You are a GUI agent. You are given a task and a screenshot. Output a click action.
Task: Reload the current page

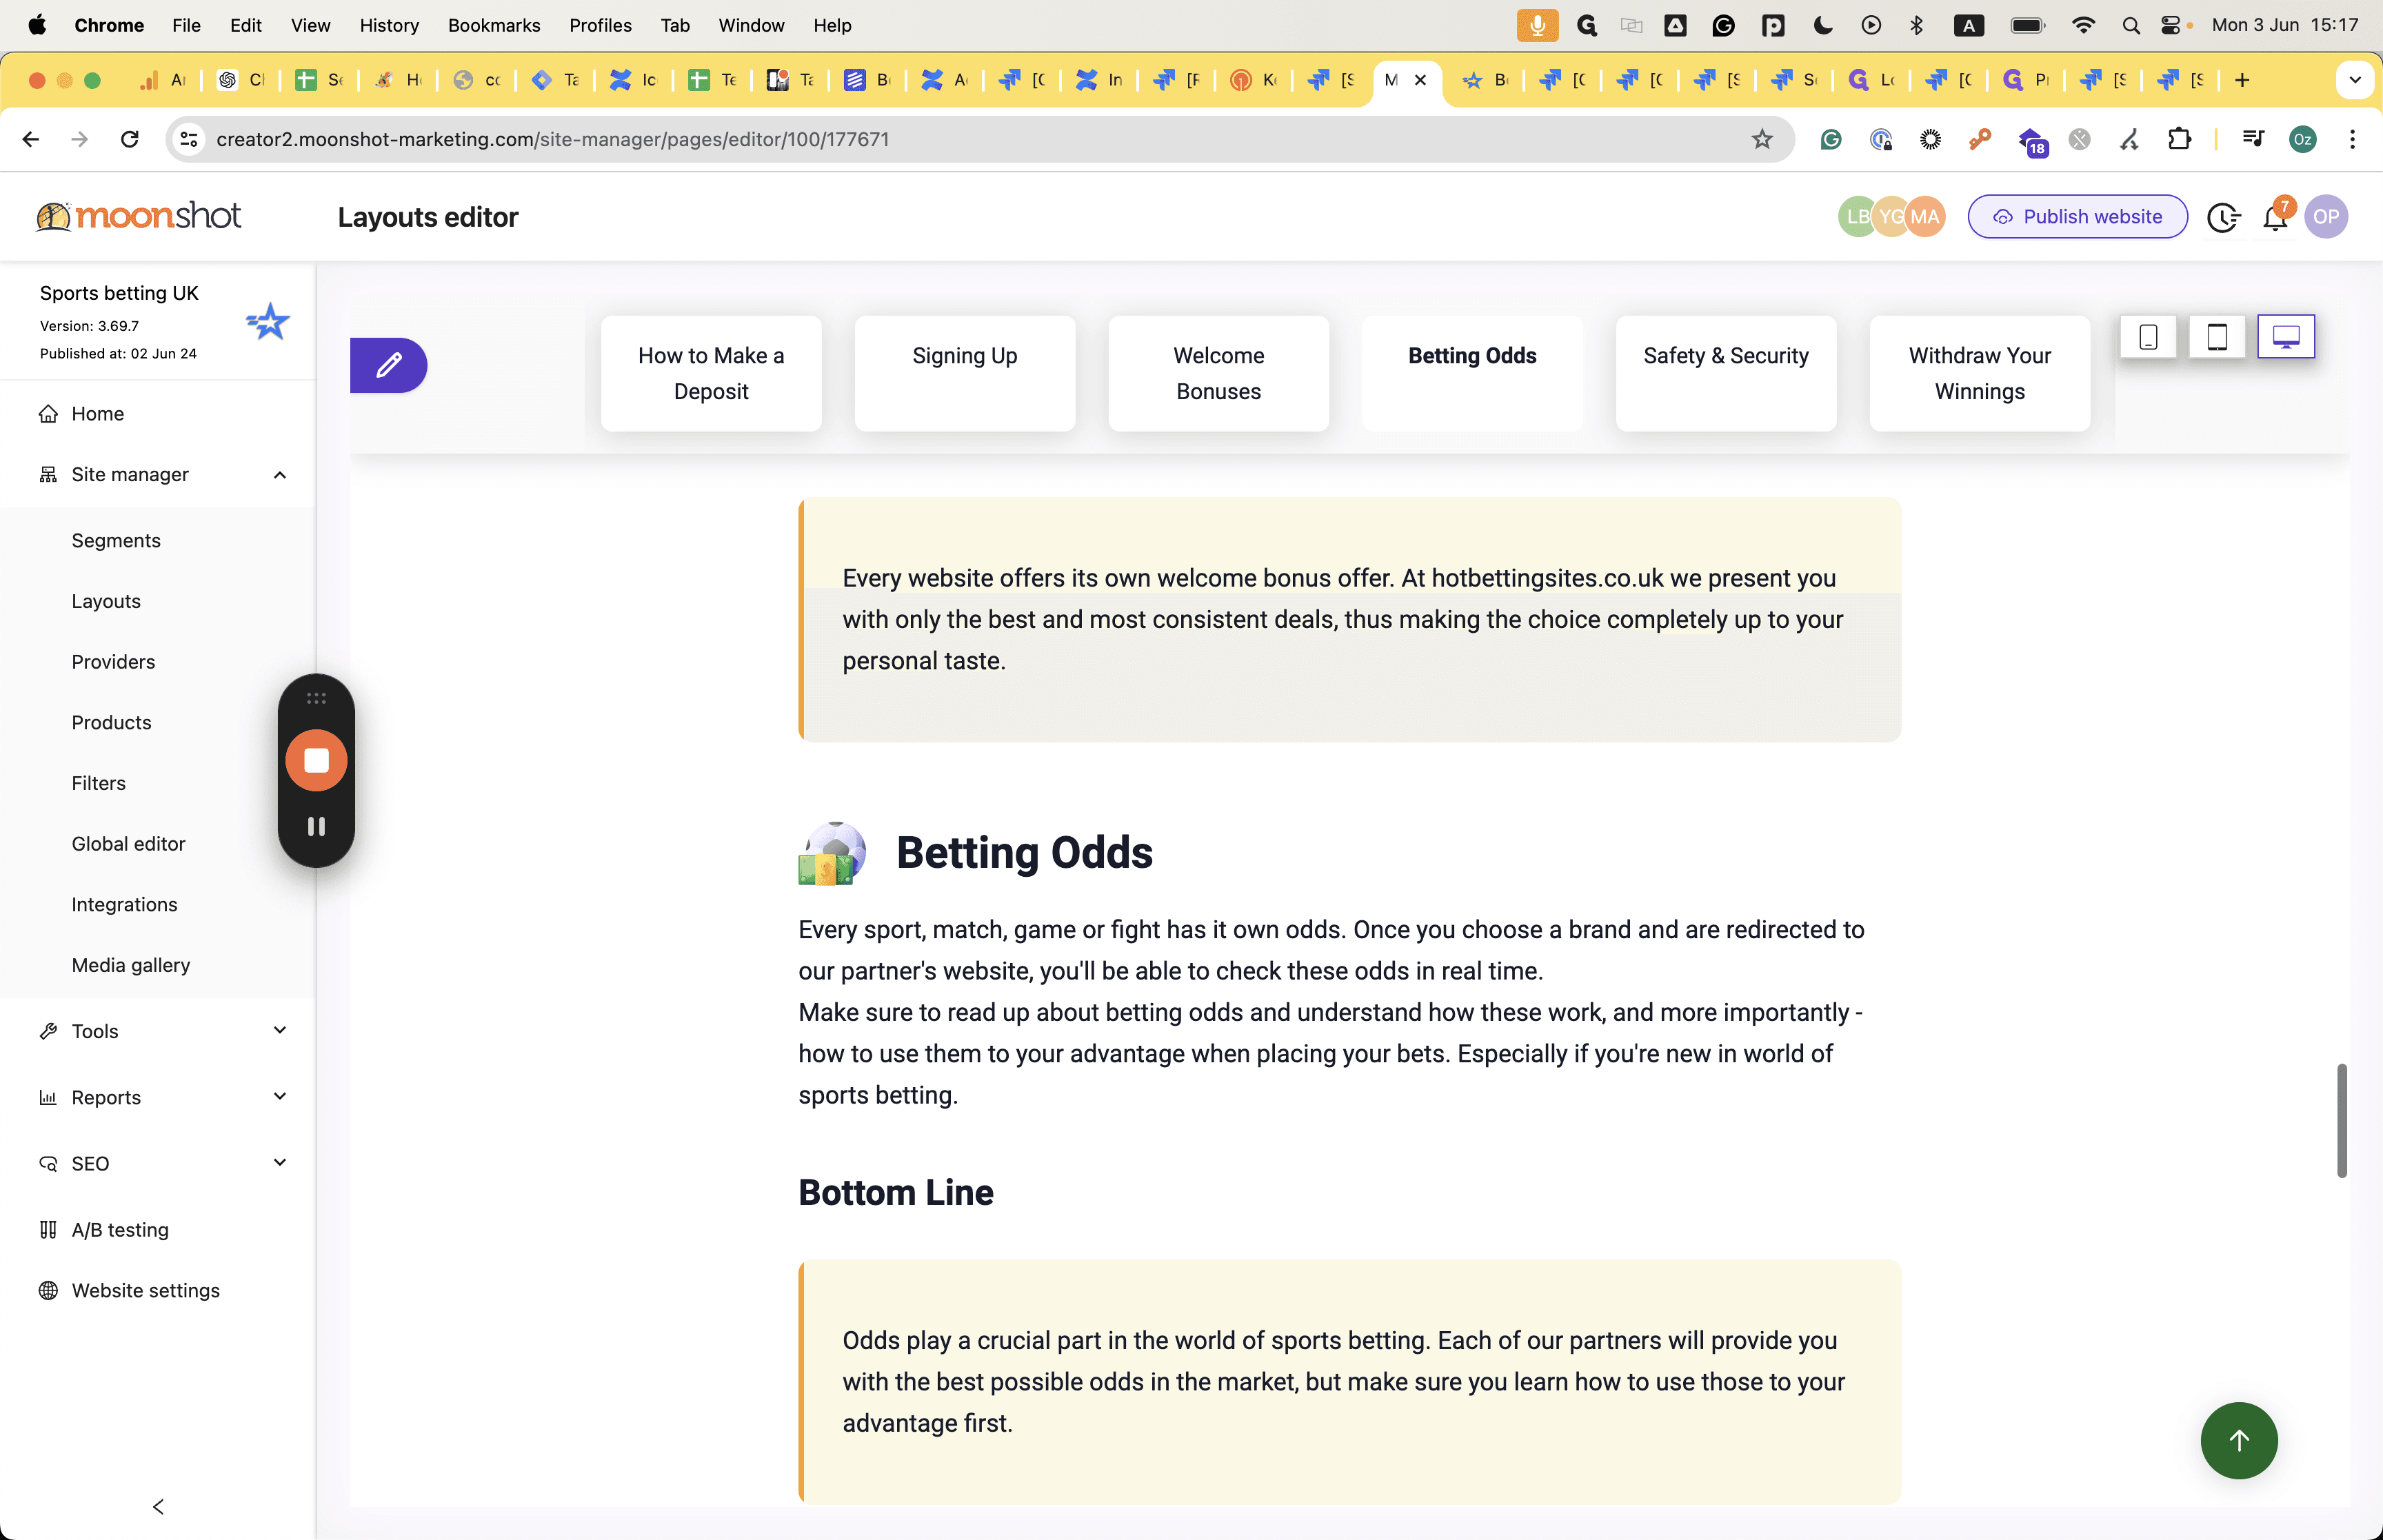[129, 139]
